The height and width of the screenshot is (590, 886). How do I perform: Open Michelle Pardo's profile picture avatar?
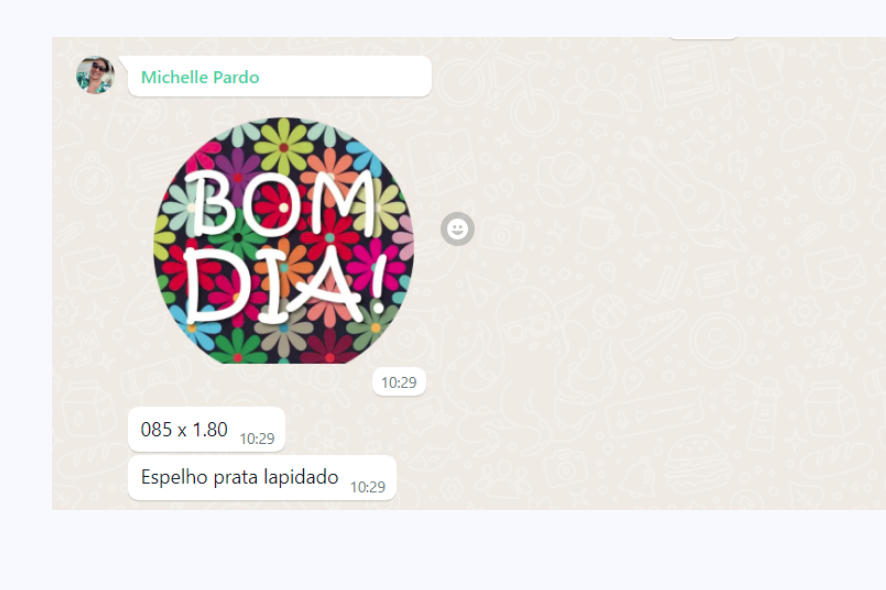click(x=95, y=75)
